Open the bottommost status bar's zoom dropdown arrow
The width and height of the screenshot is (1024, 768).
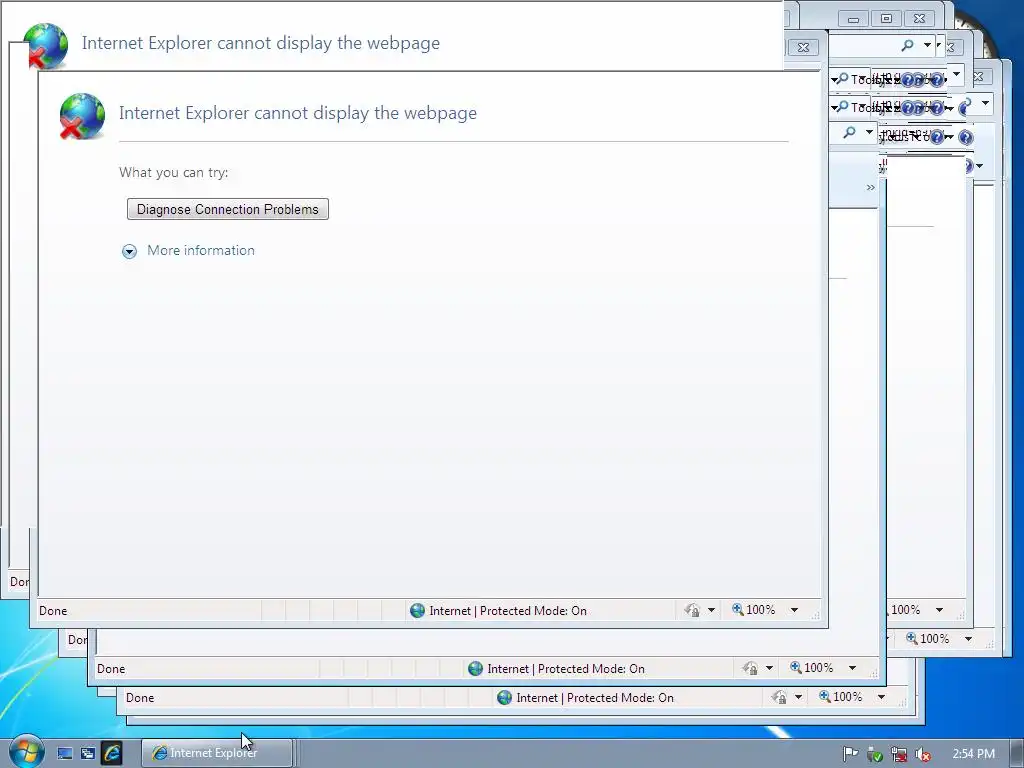881,697
